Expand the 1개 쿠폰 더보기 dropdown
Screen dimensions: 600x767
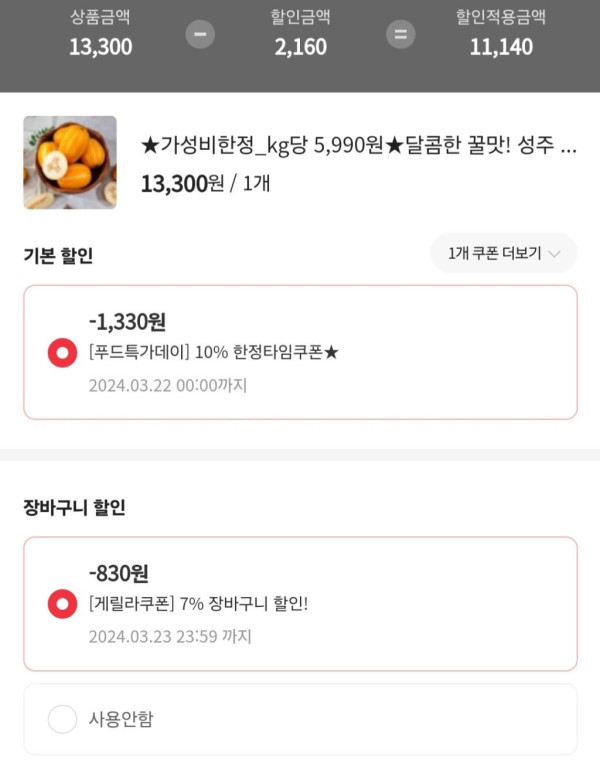pyautogui.click(x=503, y=254)
